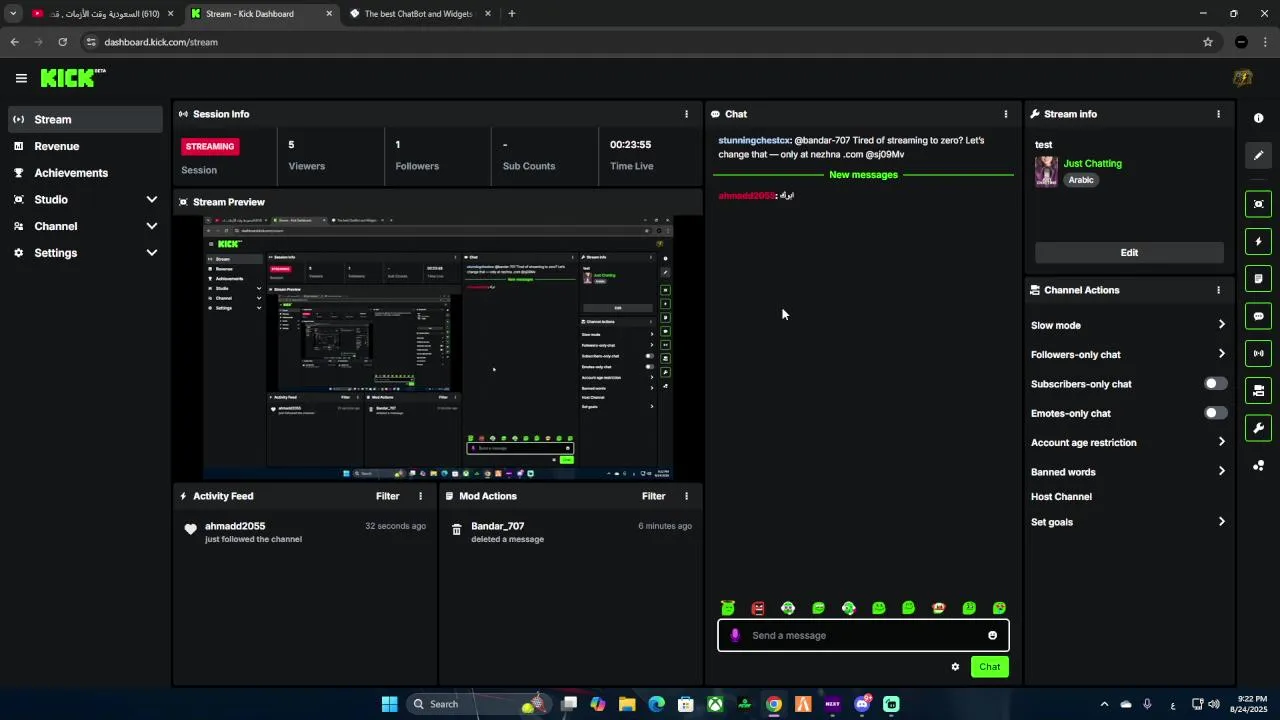
Task: Open the info icon in right toolbar
Action: click(x=1258, y=118)
